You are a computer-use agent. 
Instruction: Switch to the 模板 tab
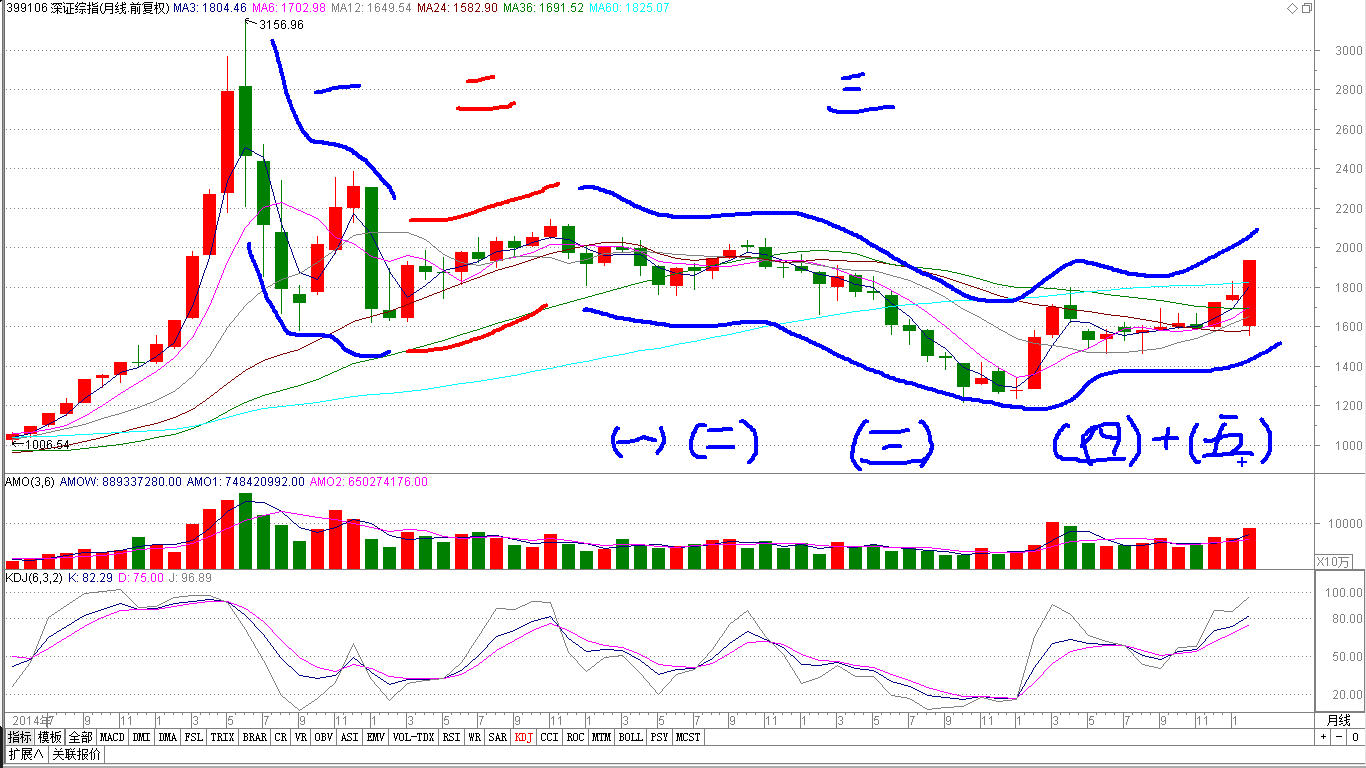click(50, 737)
